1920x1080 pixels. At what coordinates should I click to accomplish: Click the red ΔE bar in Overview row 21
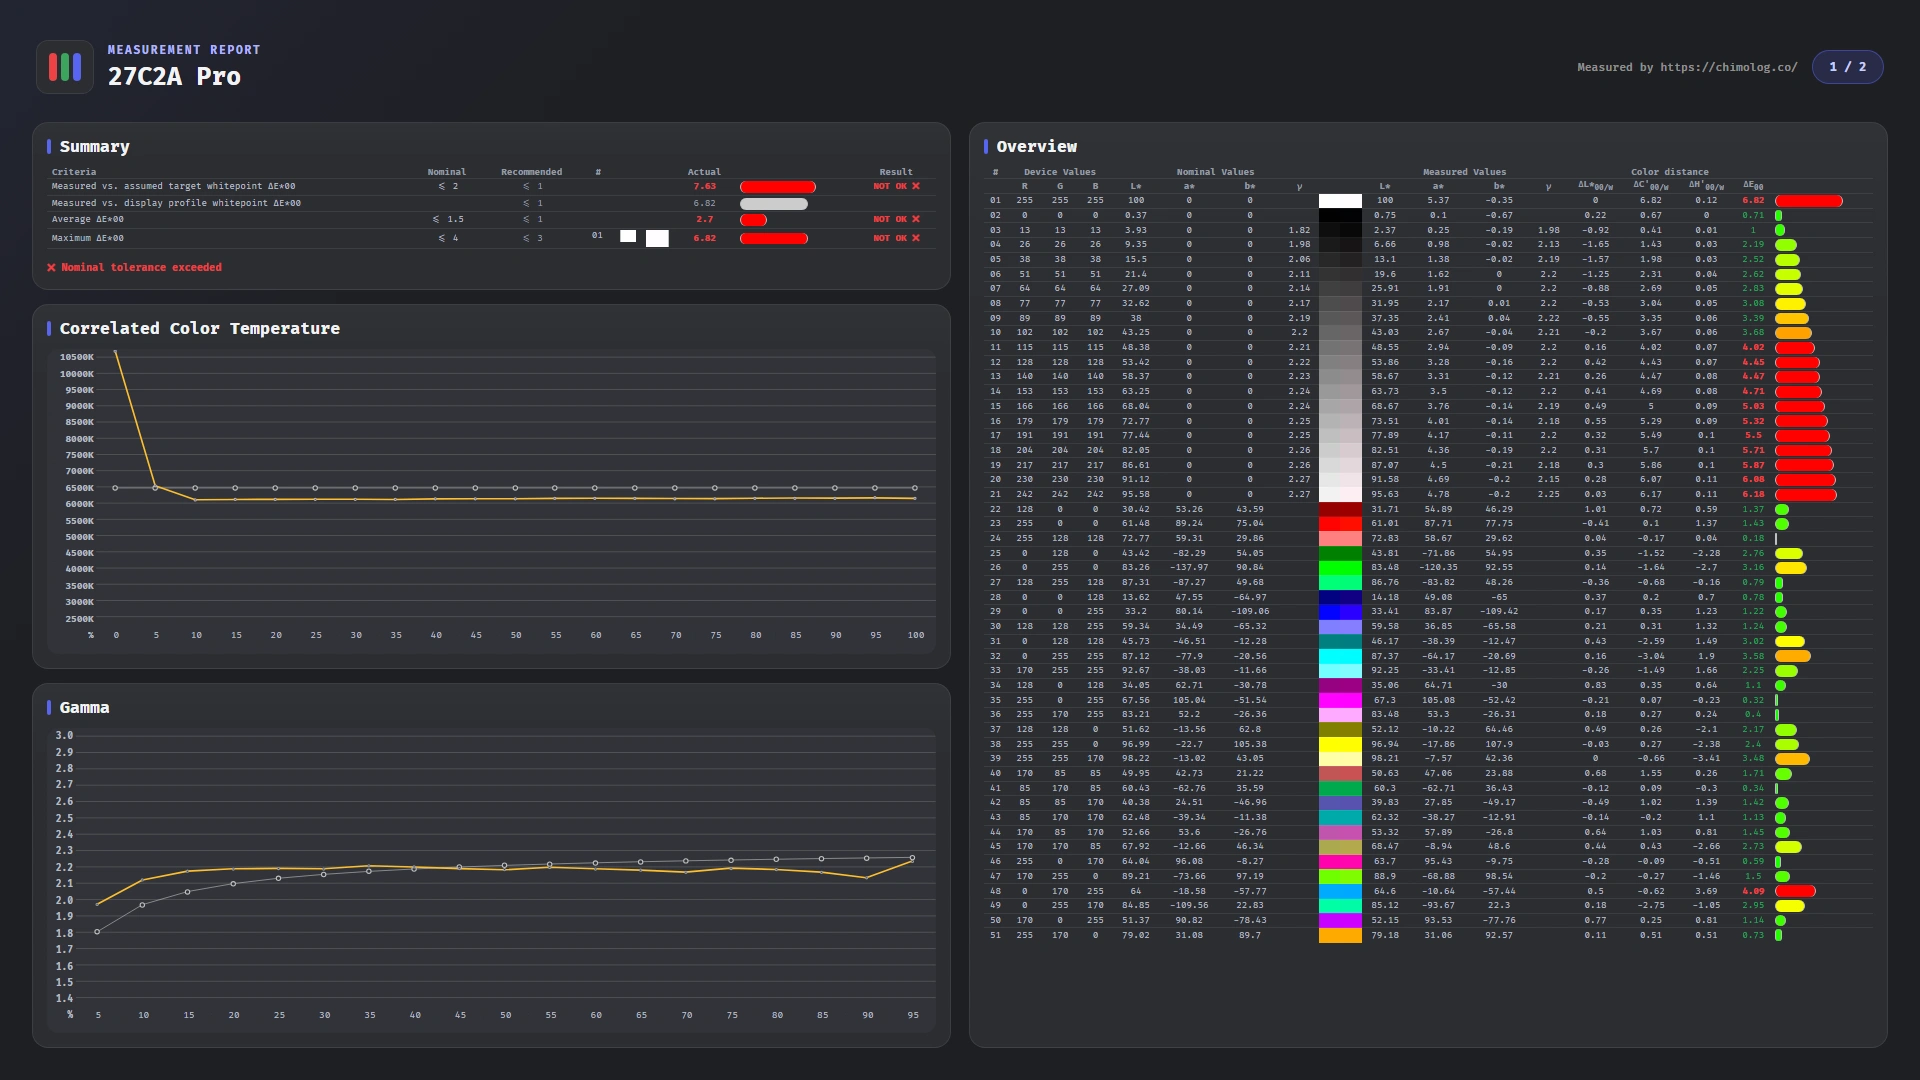pos(1806,495)
